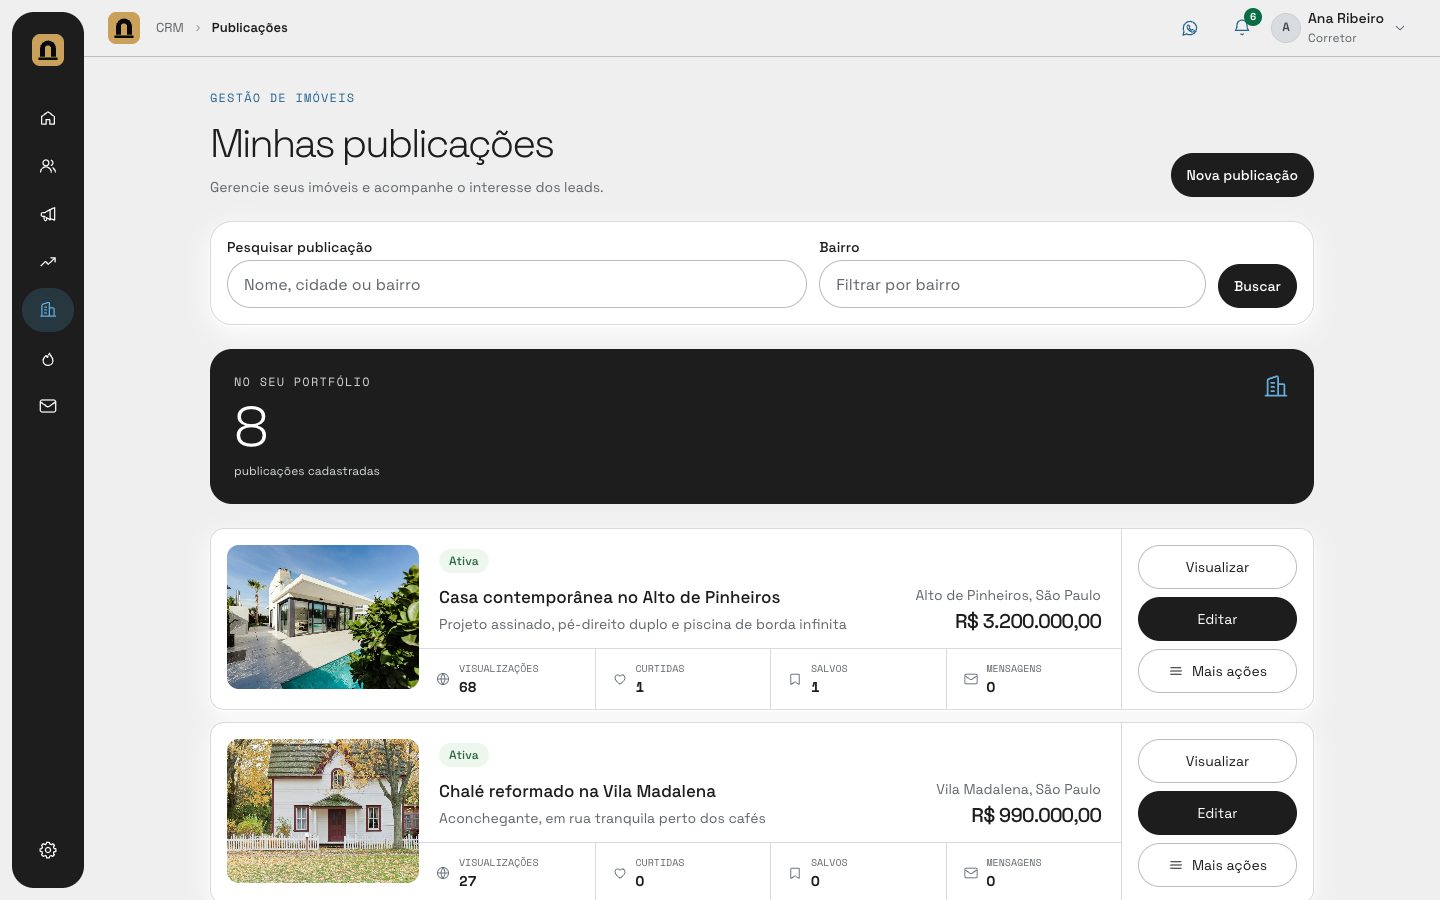Open the notifications bell with badge 6
This screenshot has width=1440, height=900.
[x=1242, y=27]
